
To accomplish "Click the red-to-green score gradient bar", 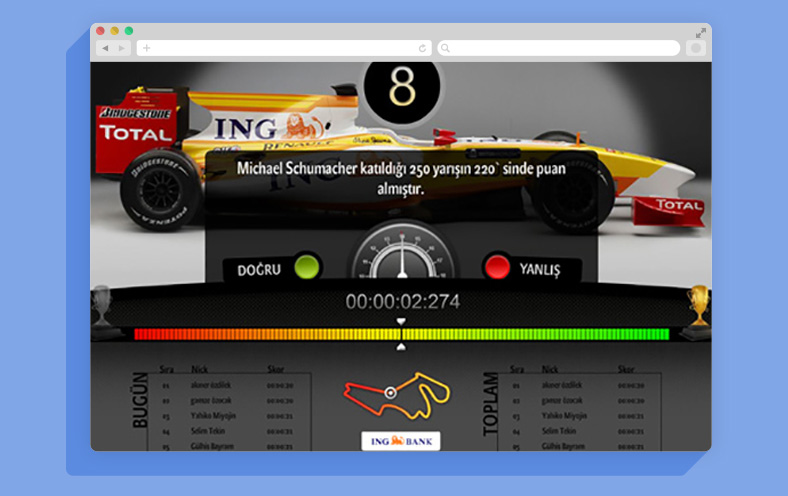I will coord(401,334).
